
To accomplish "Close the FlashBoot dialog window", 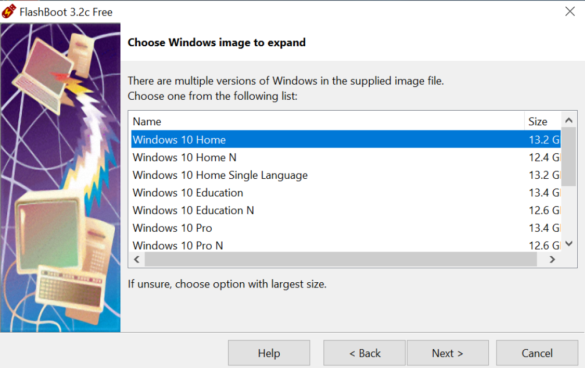I will [x=570, y=12].
